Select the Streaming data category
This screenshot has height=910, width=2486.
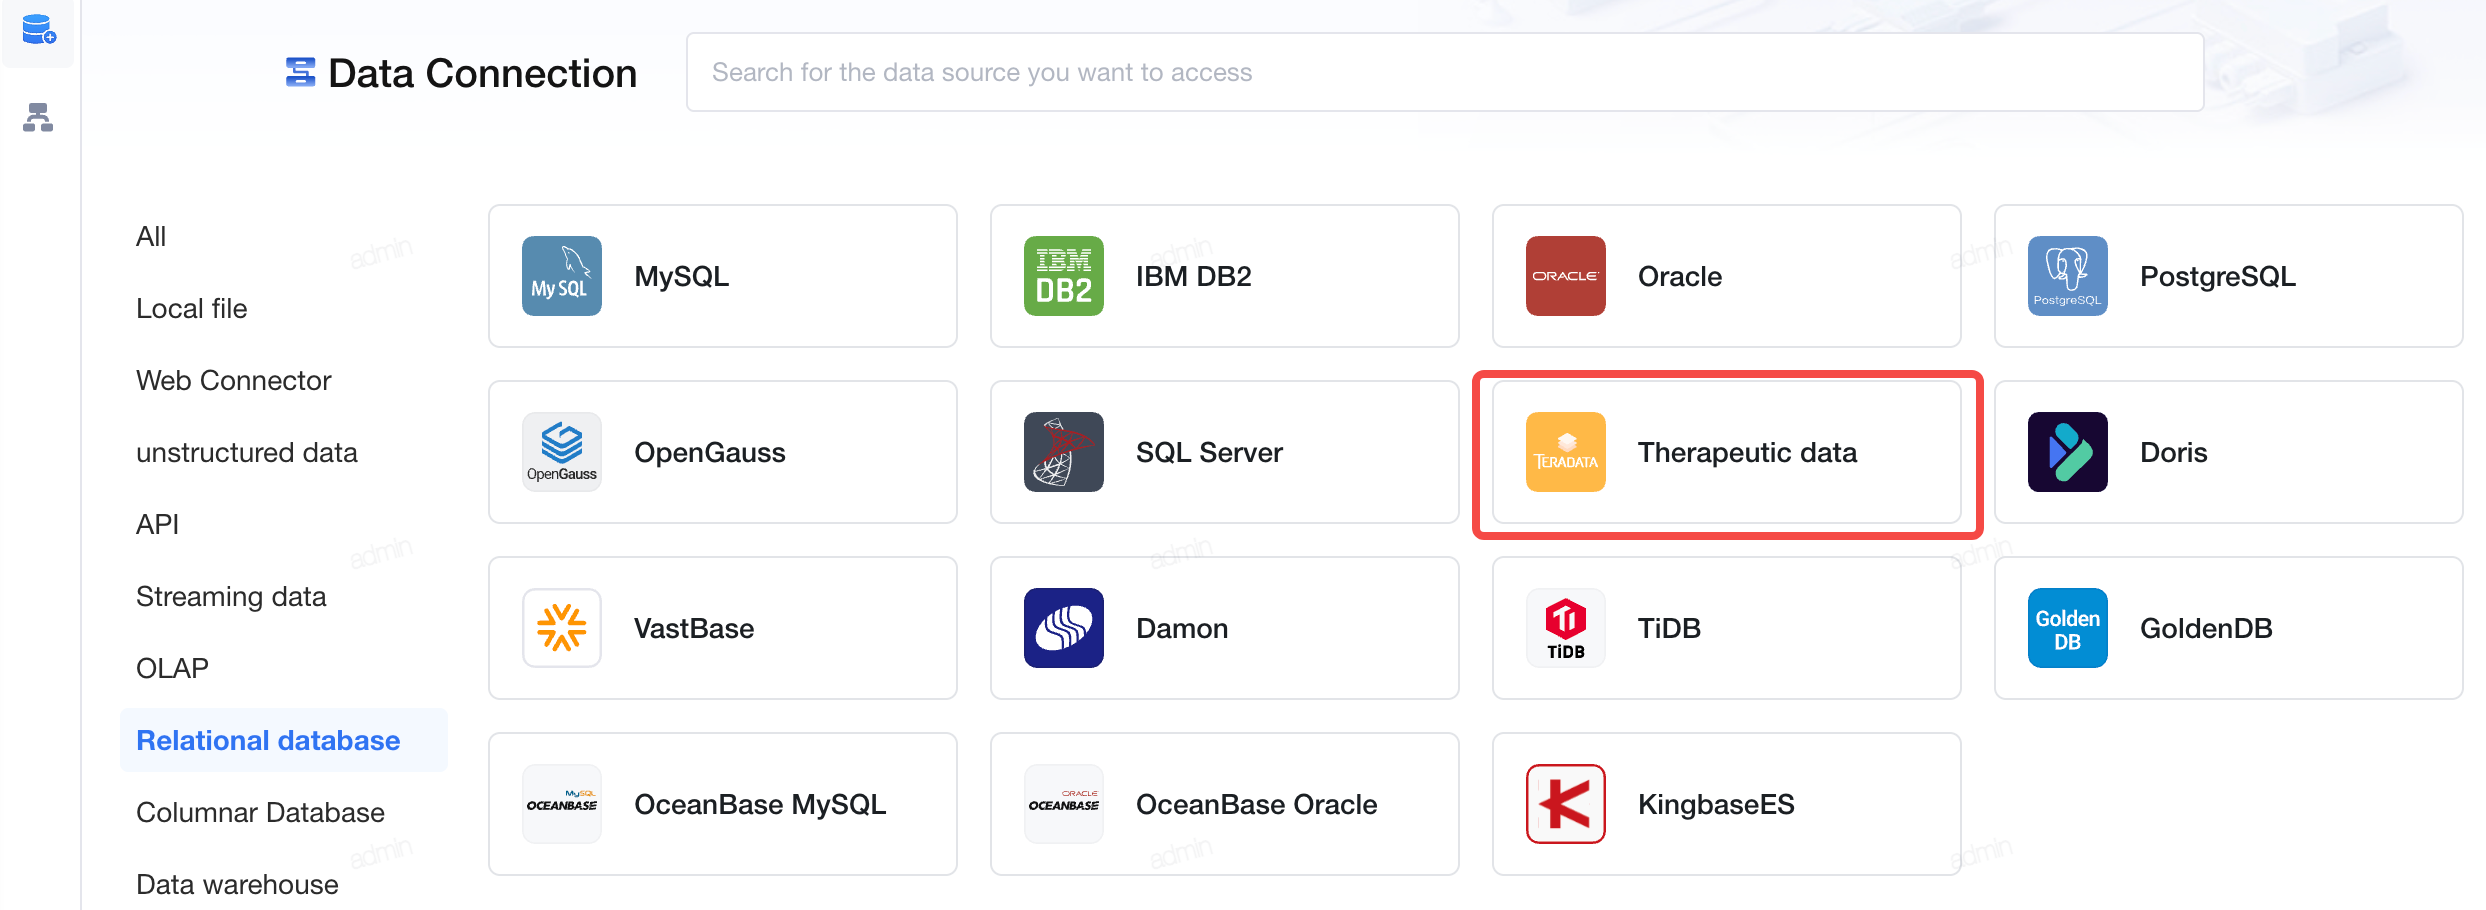click(231, 597)
